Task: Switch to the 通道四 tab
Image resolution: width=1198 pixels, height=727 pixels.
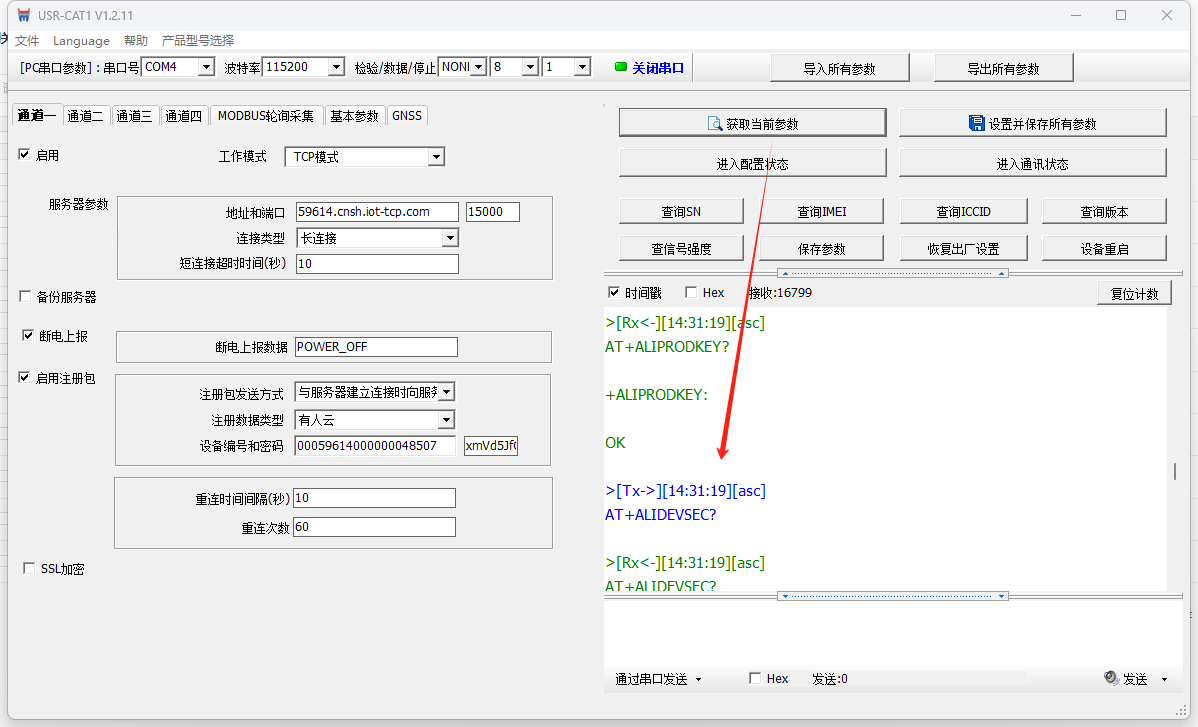Action: [184, 116]
